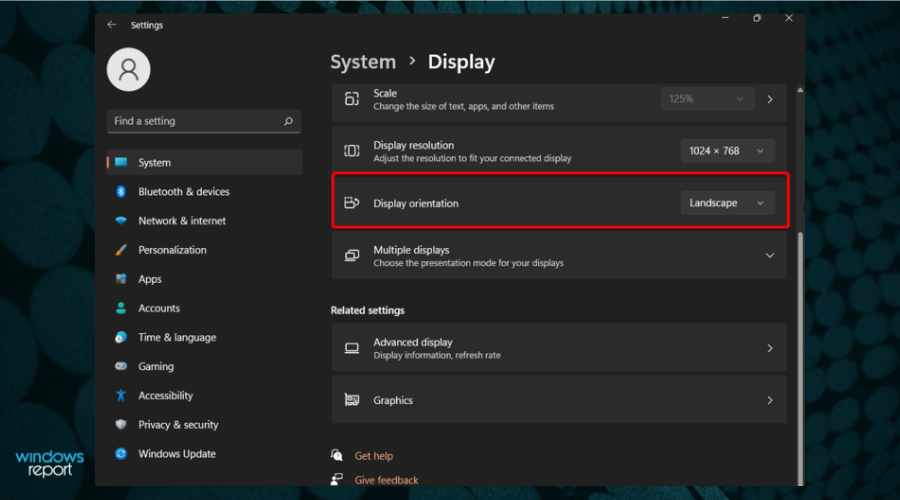Go to Gaming settings
Image resolution: width=900 pixels, height=500 pixels.
(204, 366)
